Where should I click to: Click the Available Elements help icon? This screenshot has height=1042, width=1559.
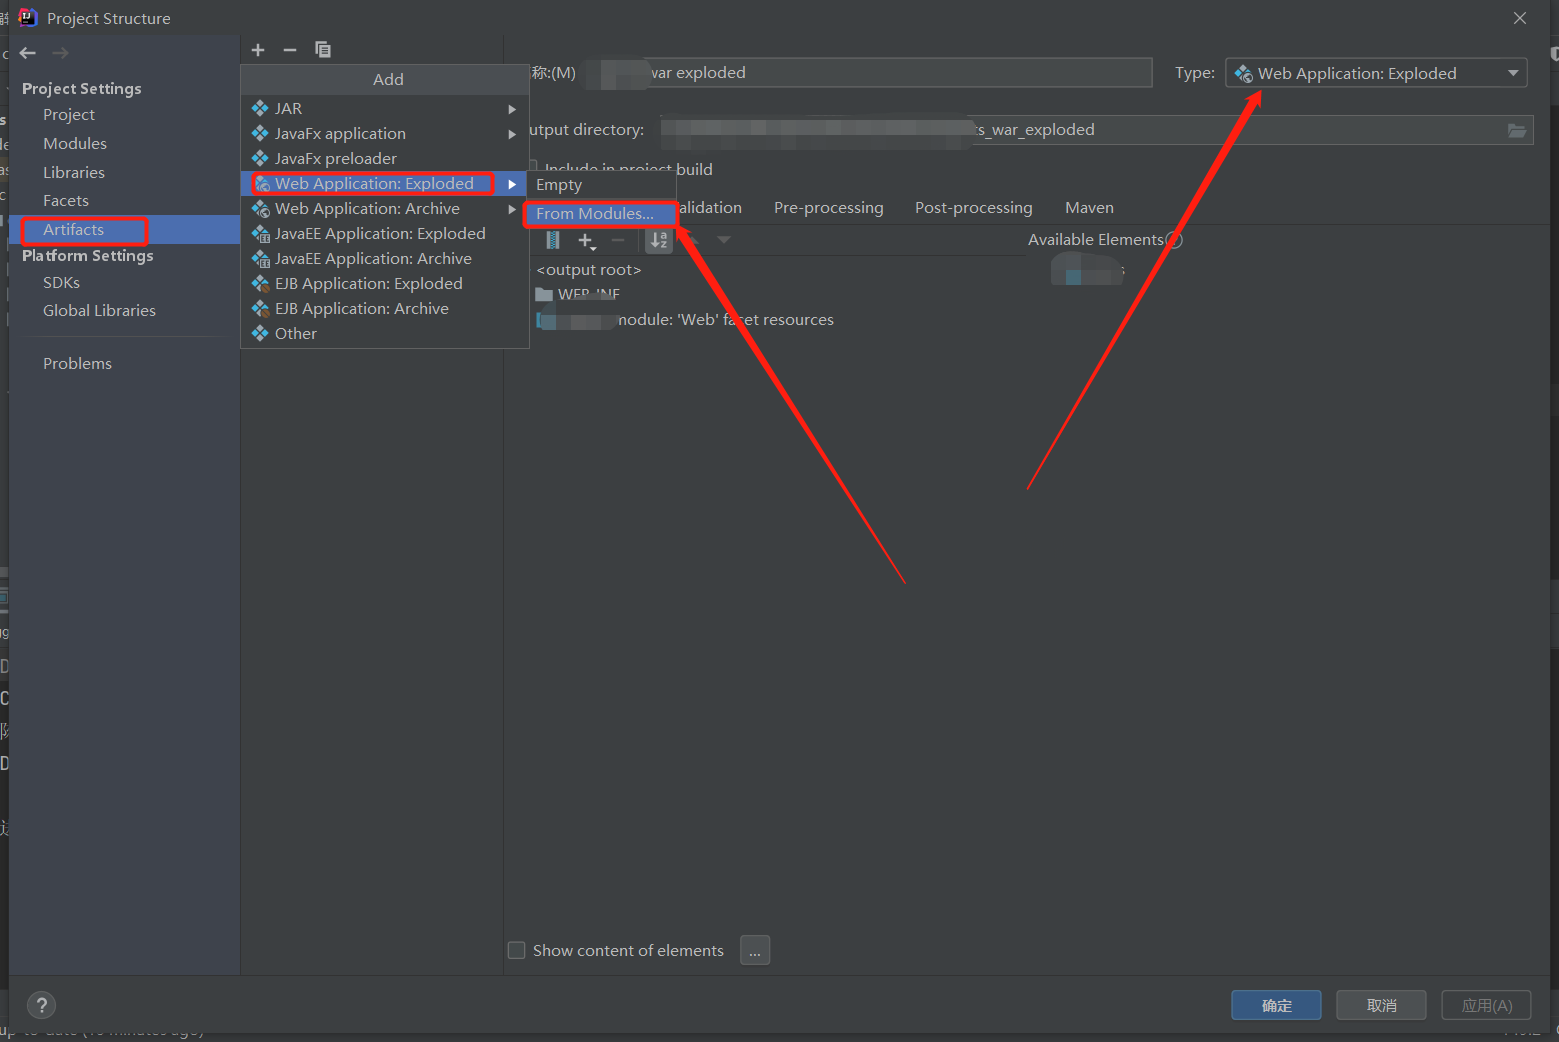(x=1174, y=240)
